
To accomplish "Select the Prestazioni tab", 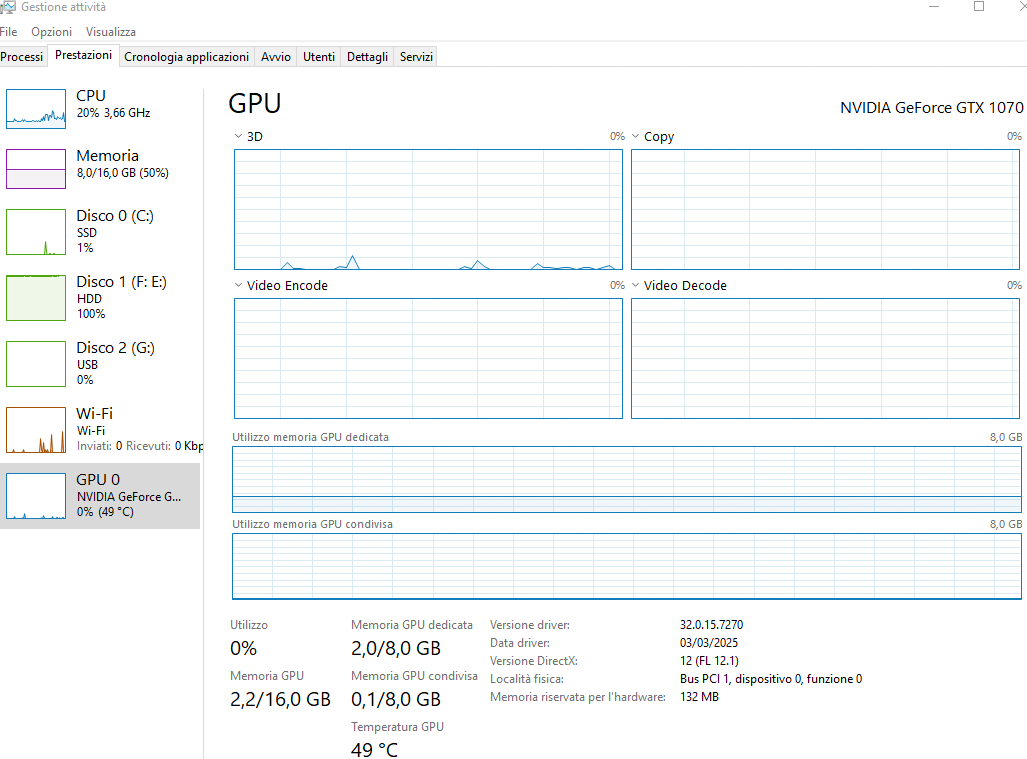I will (83, 56).
